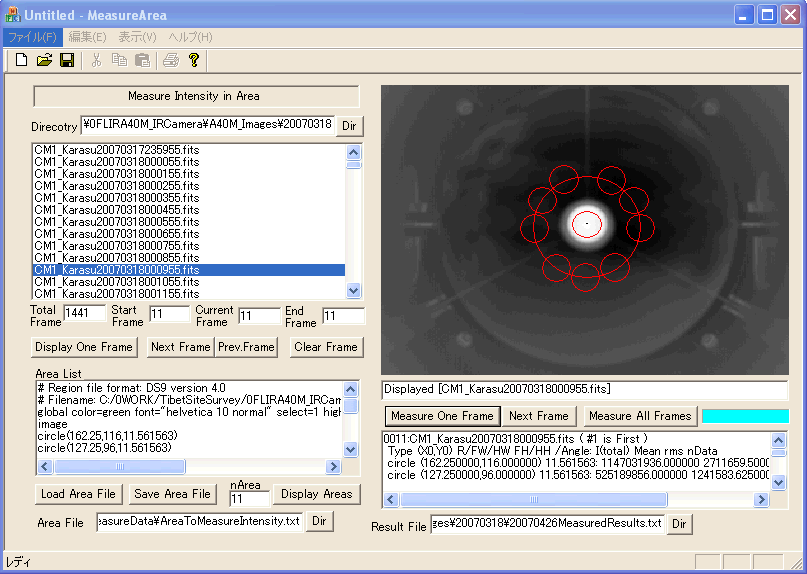Click the Open folder toolbar icon
Viewport: 807px width, 574px height.
click(44, 60)
